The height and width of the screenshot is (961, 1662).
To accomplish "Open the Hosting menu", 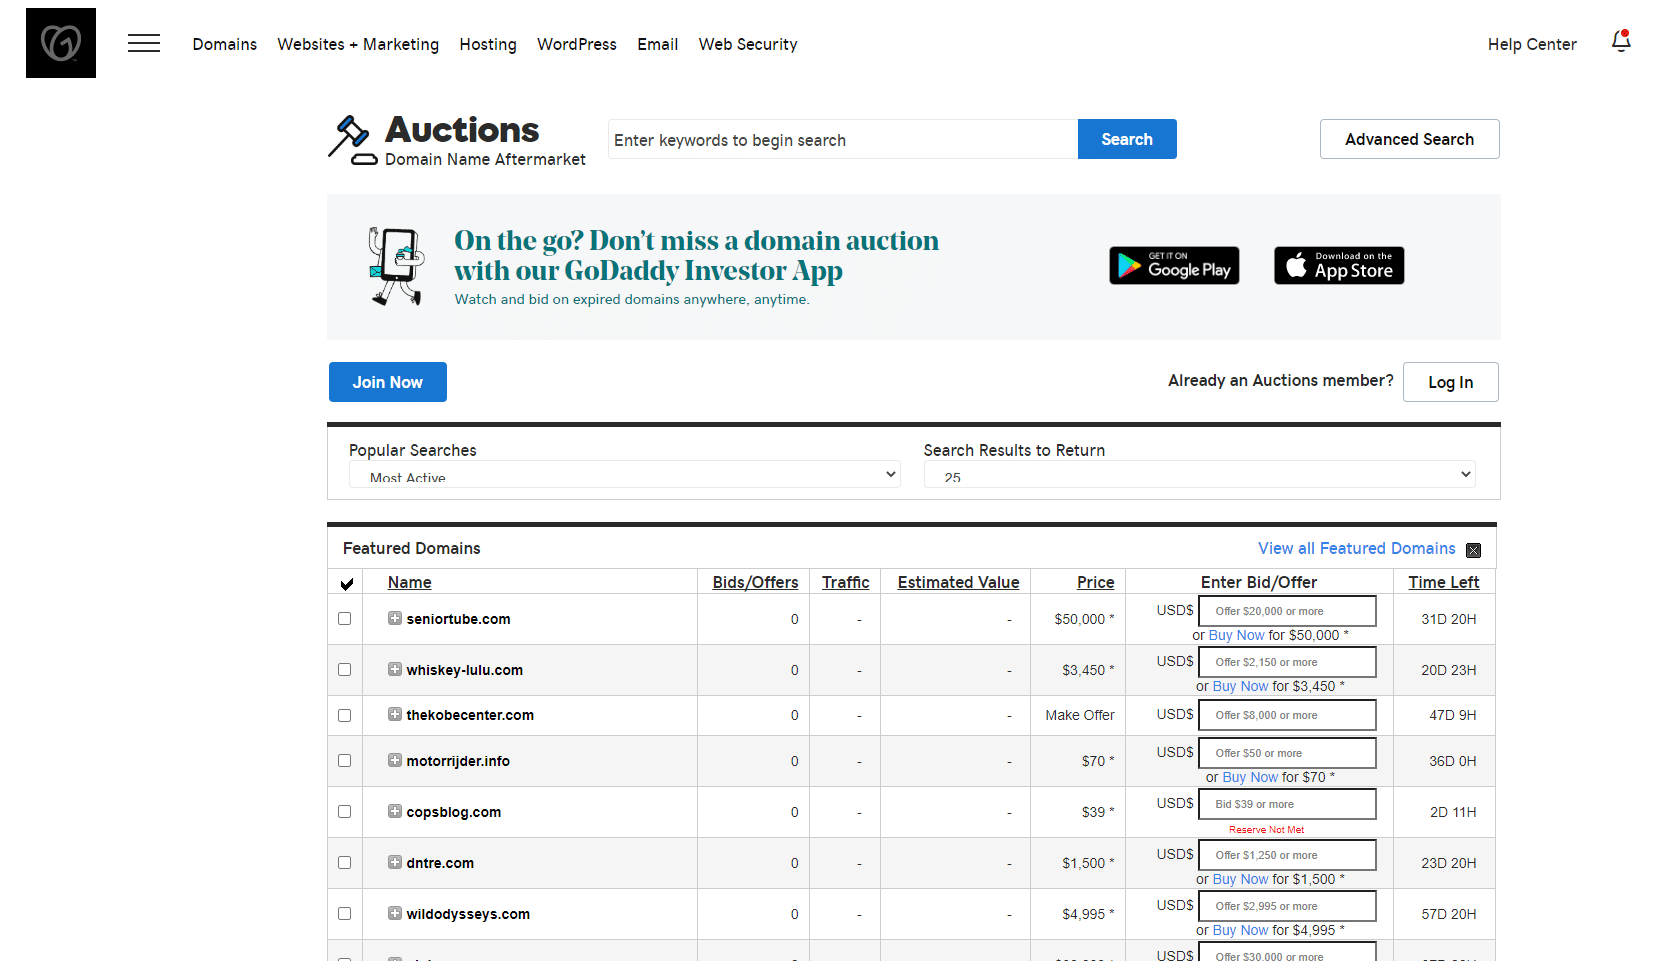I will [488, 44].
